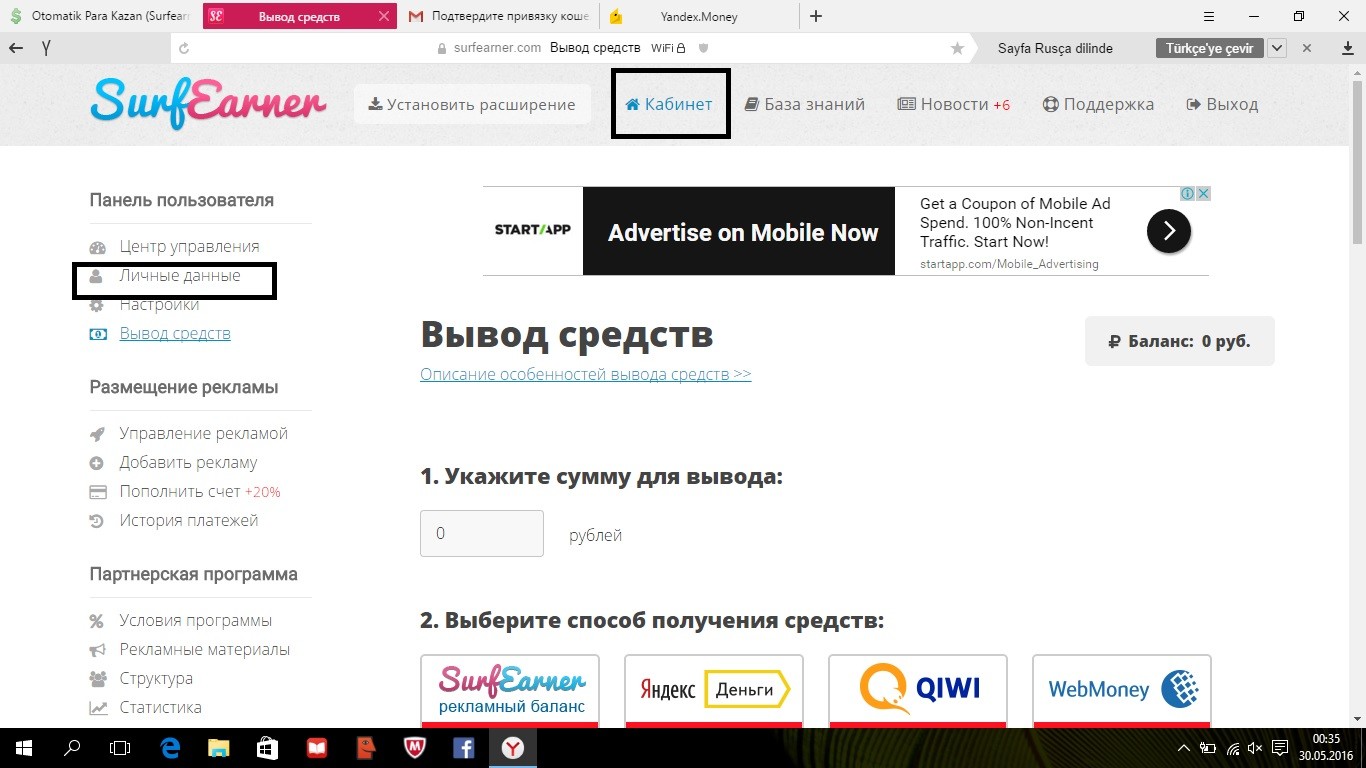Click the reload page icon
The image size is (1366, 768).
tap(183, 47)
